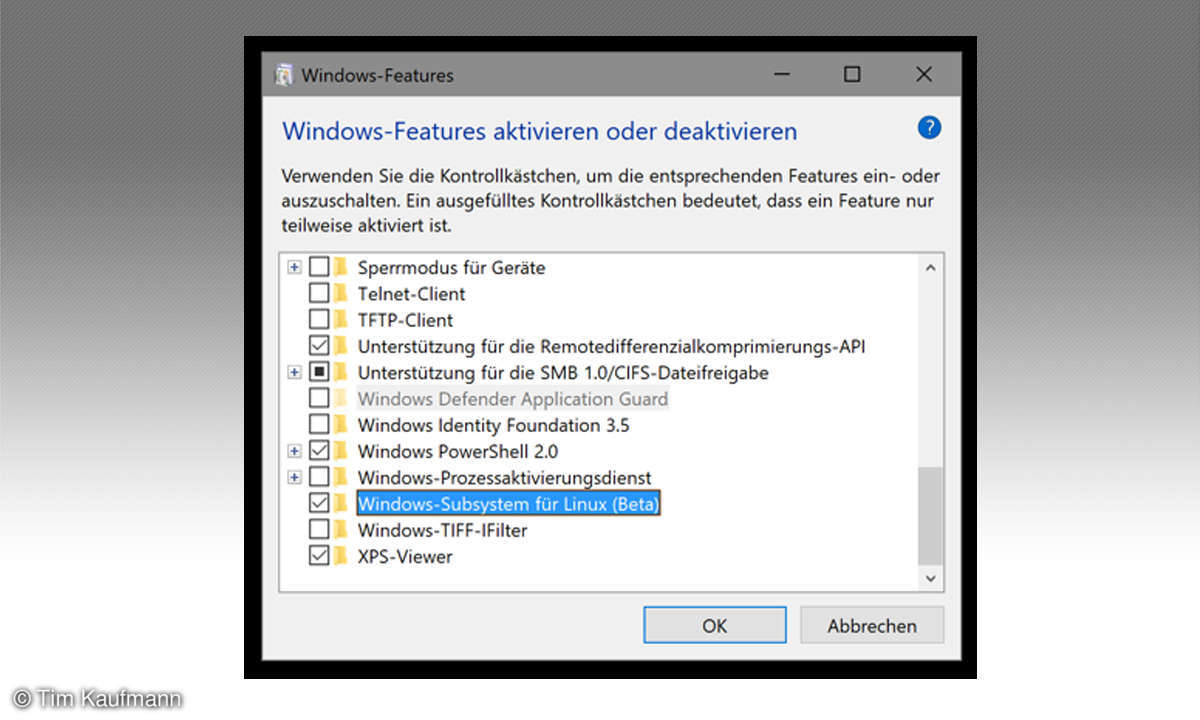The width and height of the screenshot is (1200, 720).
Task: Click folder icon beside Remotedifferenzialkomprimierungs-API
Action: pyautogui.click(x=340, y=346)
